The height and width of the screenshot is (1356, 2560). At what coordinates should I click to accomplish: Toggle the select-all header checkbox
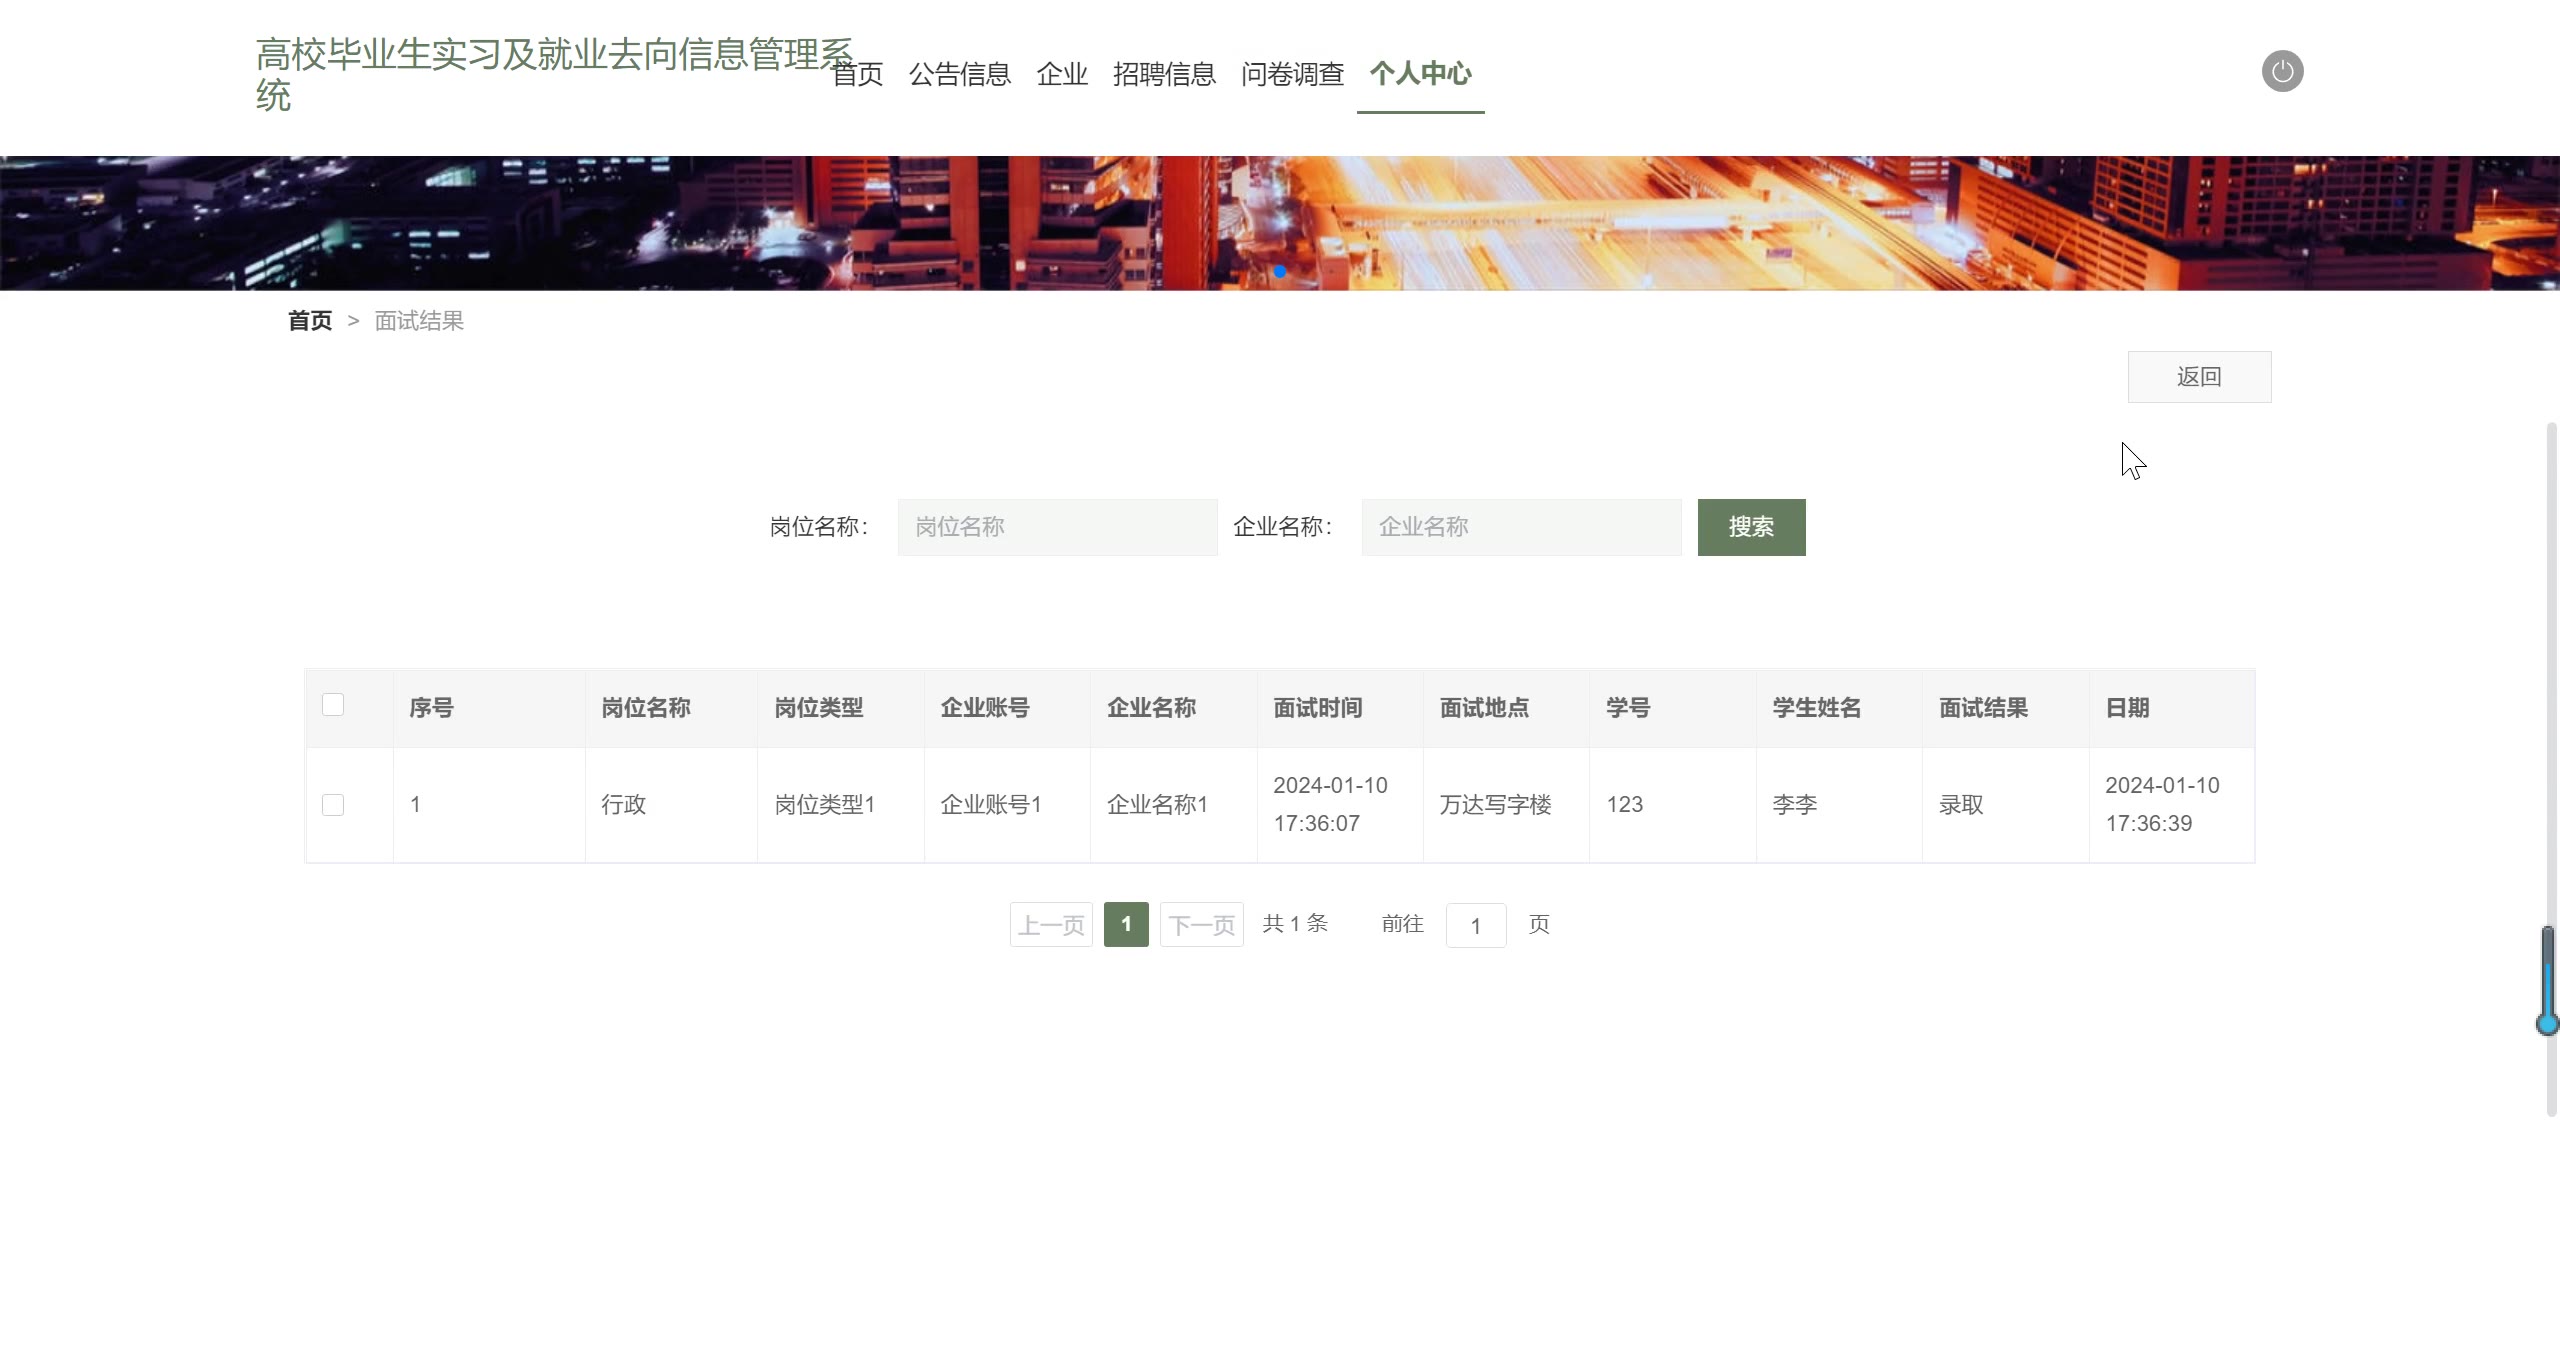click(333, 705)
